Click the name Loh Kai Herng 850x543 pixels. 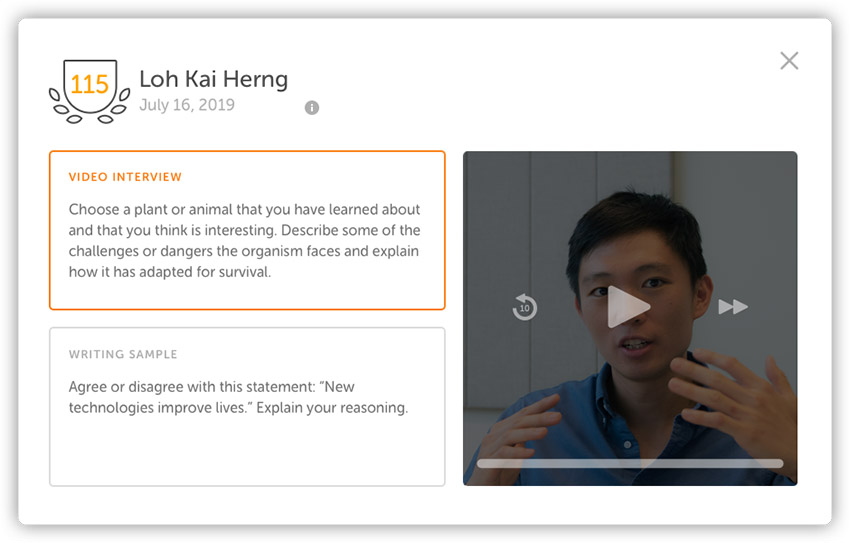pos(214,79)
